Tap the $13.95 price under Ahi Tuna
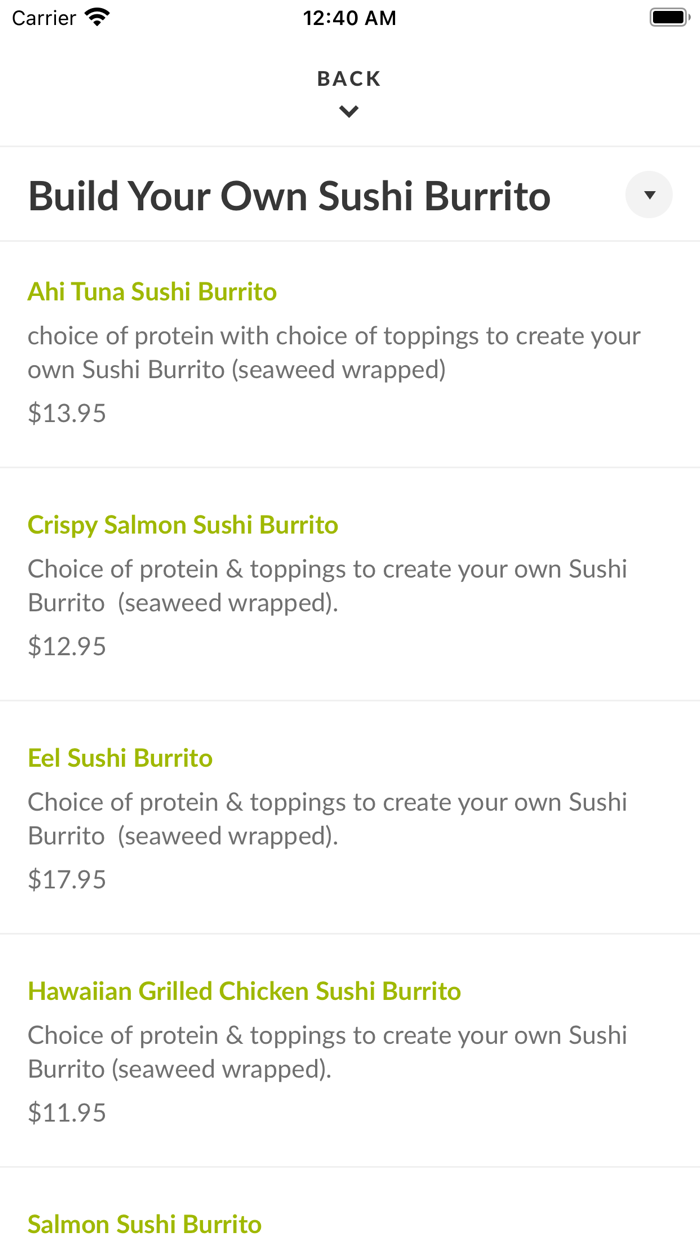The width and height of the screenshot is (700, 1244). pos(66,412)
